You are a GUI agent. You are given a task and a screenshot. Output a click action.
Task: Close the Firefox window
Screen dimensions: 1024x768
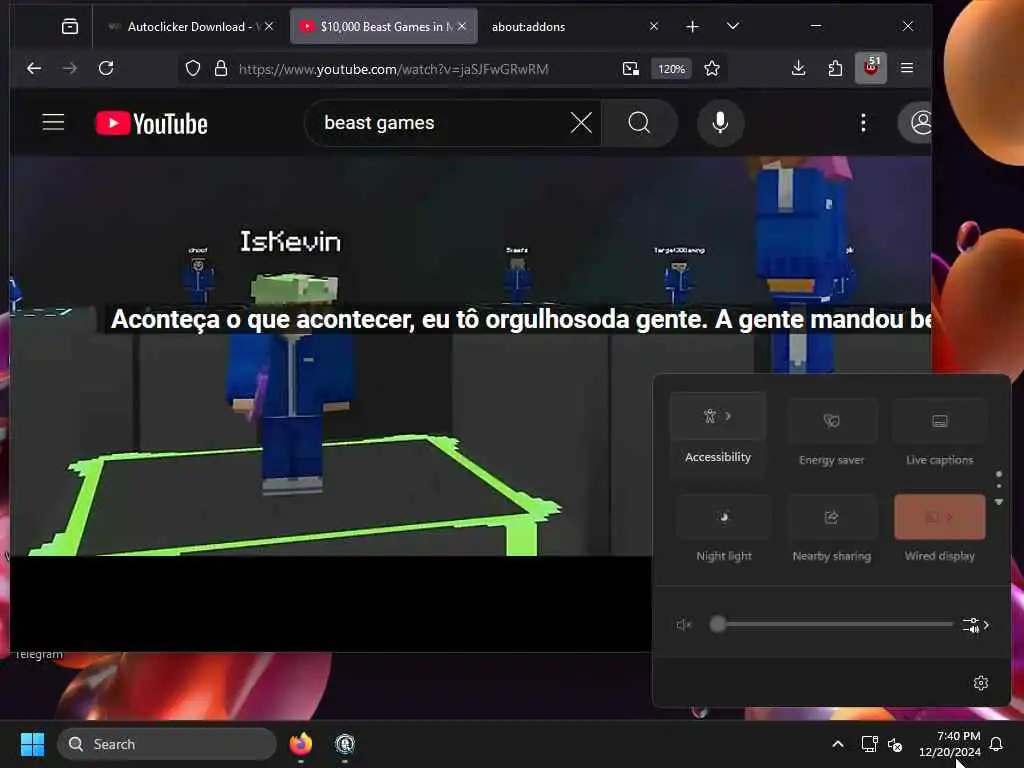click(908, 26)
